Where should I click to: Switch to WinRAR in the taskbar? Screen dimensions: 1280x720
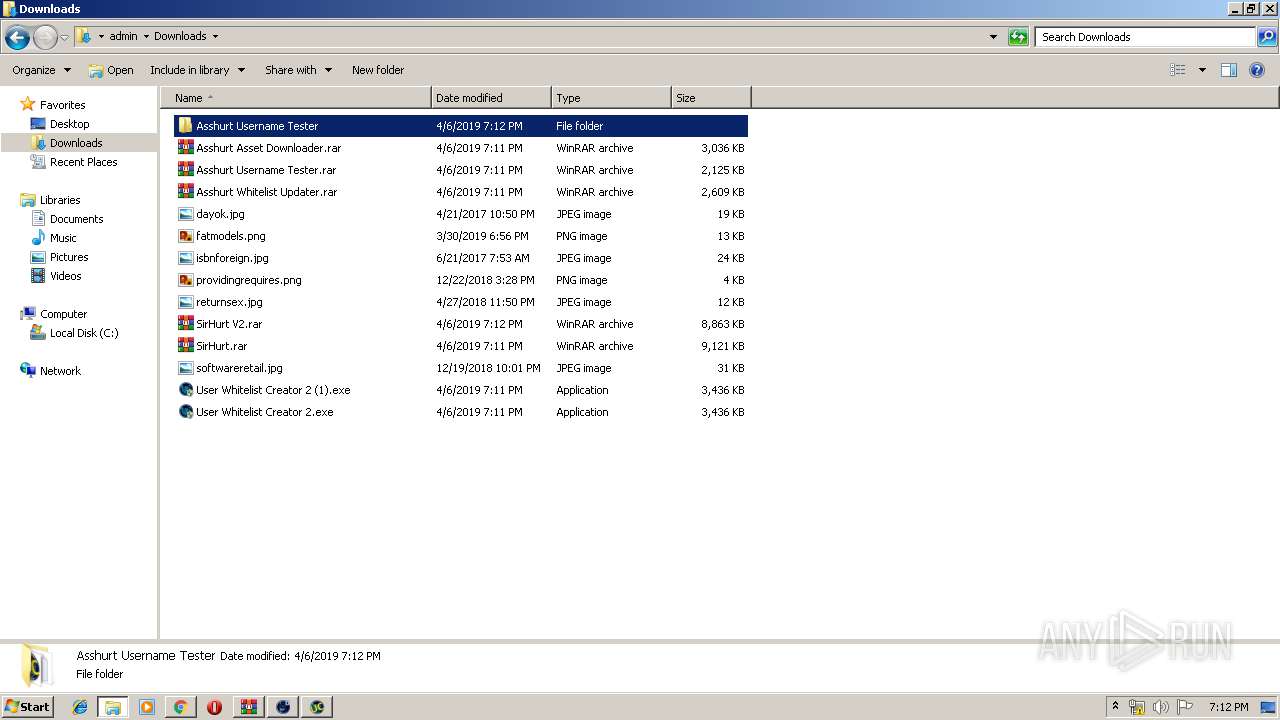pos(248,707)
